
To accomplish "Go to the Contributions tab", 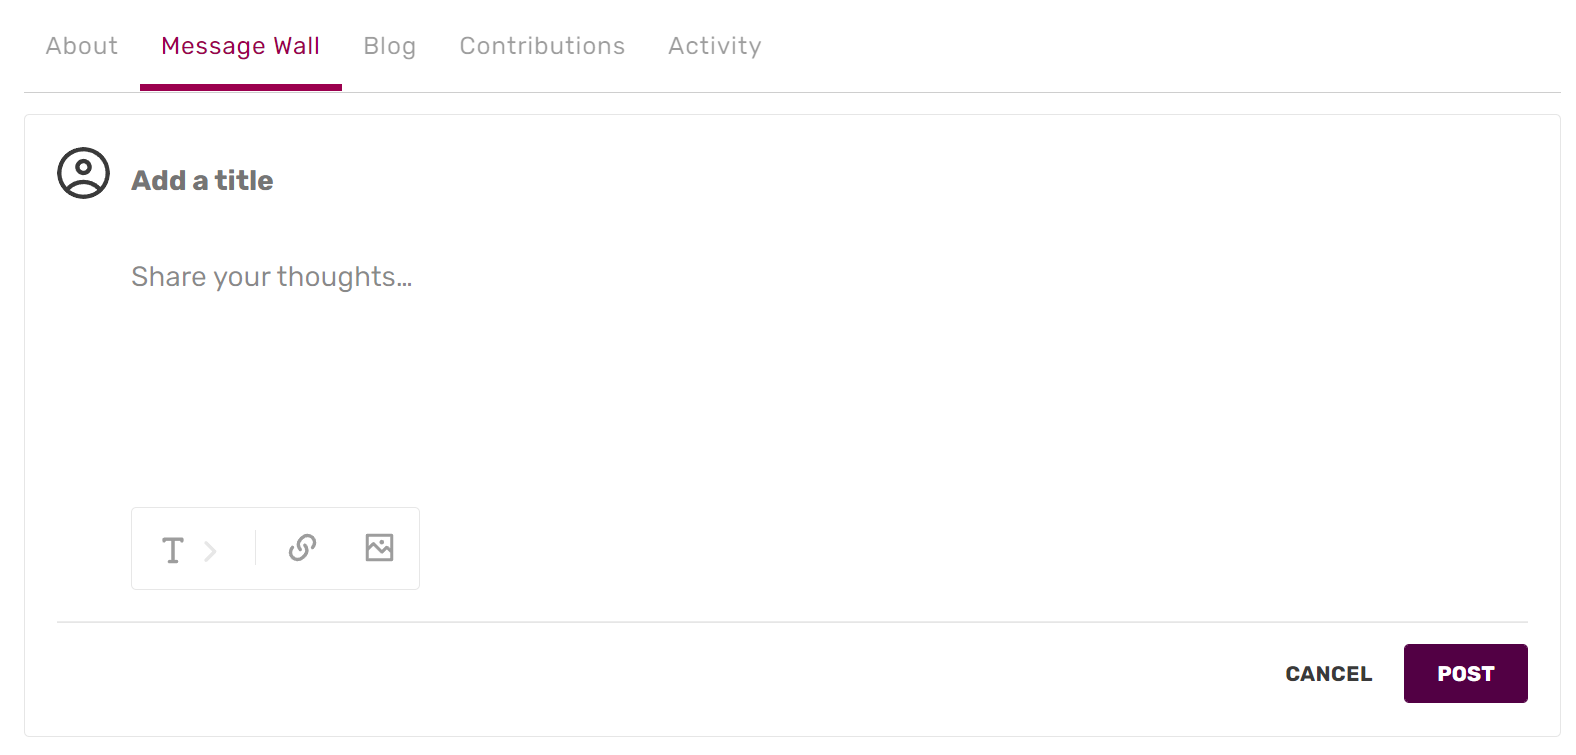I will pyautogui.click(x=542, y=46).
